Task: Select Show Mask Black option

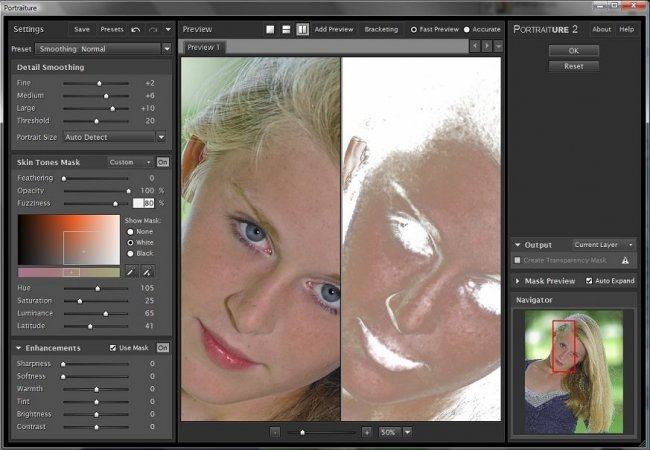Action: 130,253
